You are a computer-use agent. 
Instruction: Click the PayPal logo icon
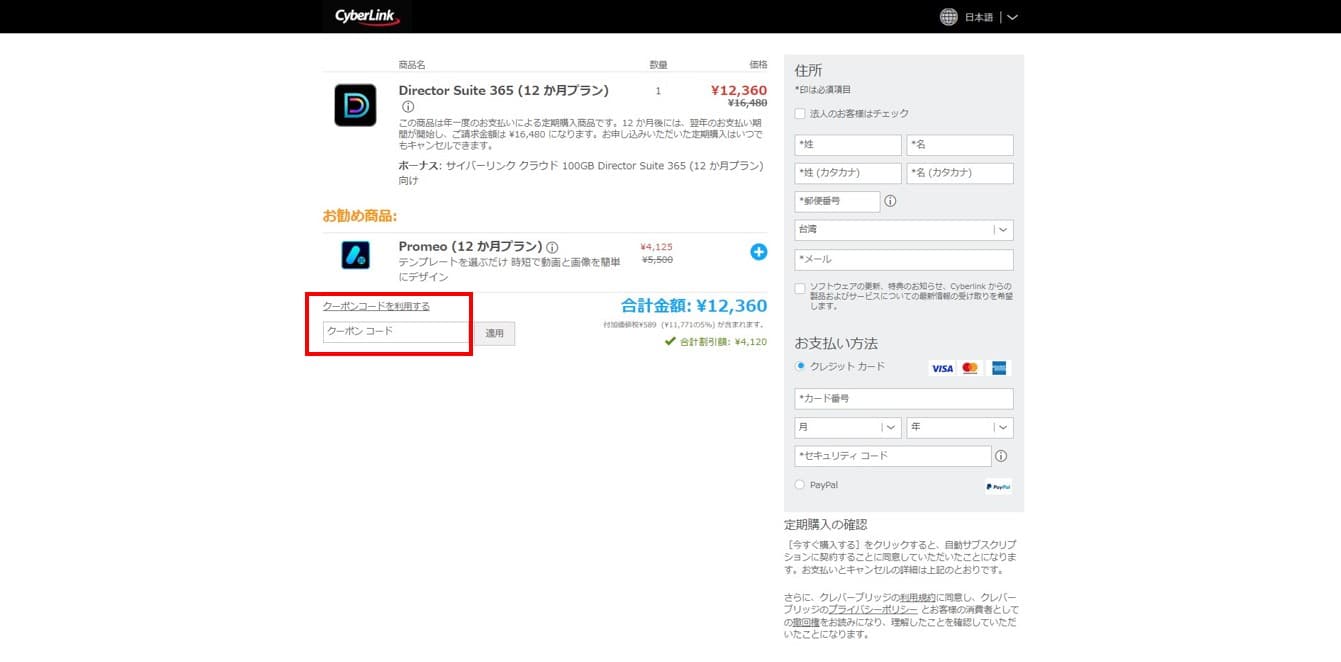click(998, 487)
